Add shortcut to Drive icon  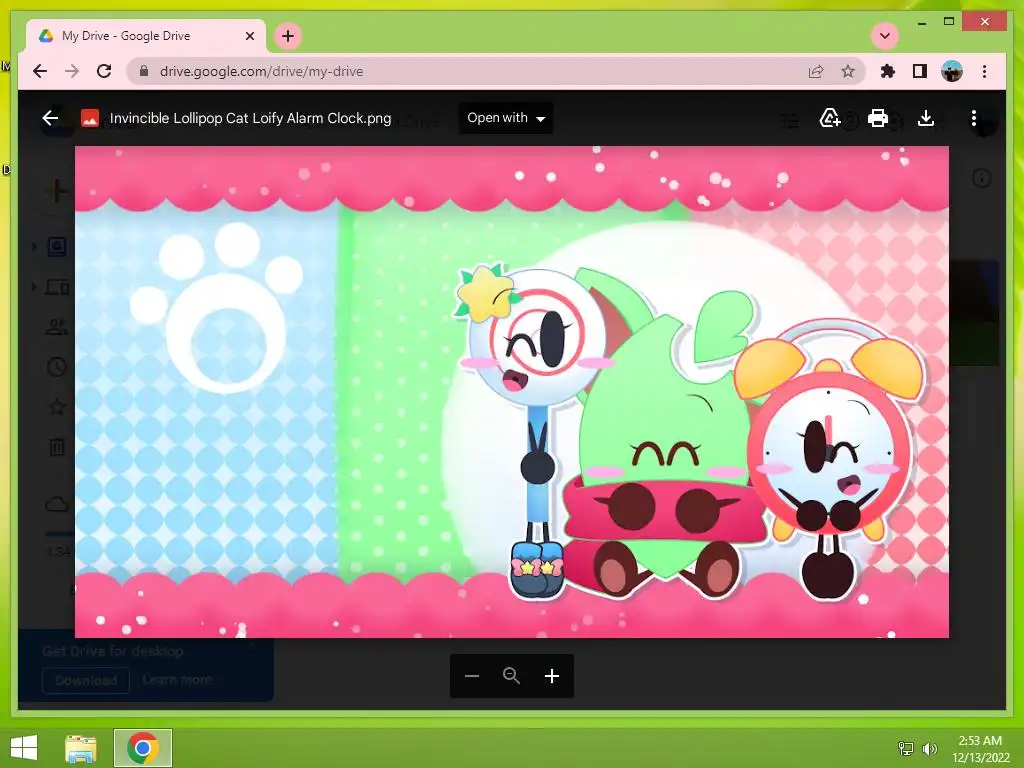click(829, 118)
